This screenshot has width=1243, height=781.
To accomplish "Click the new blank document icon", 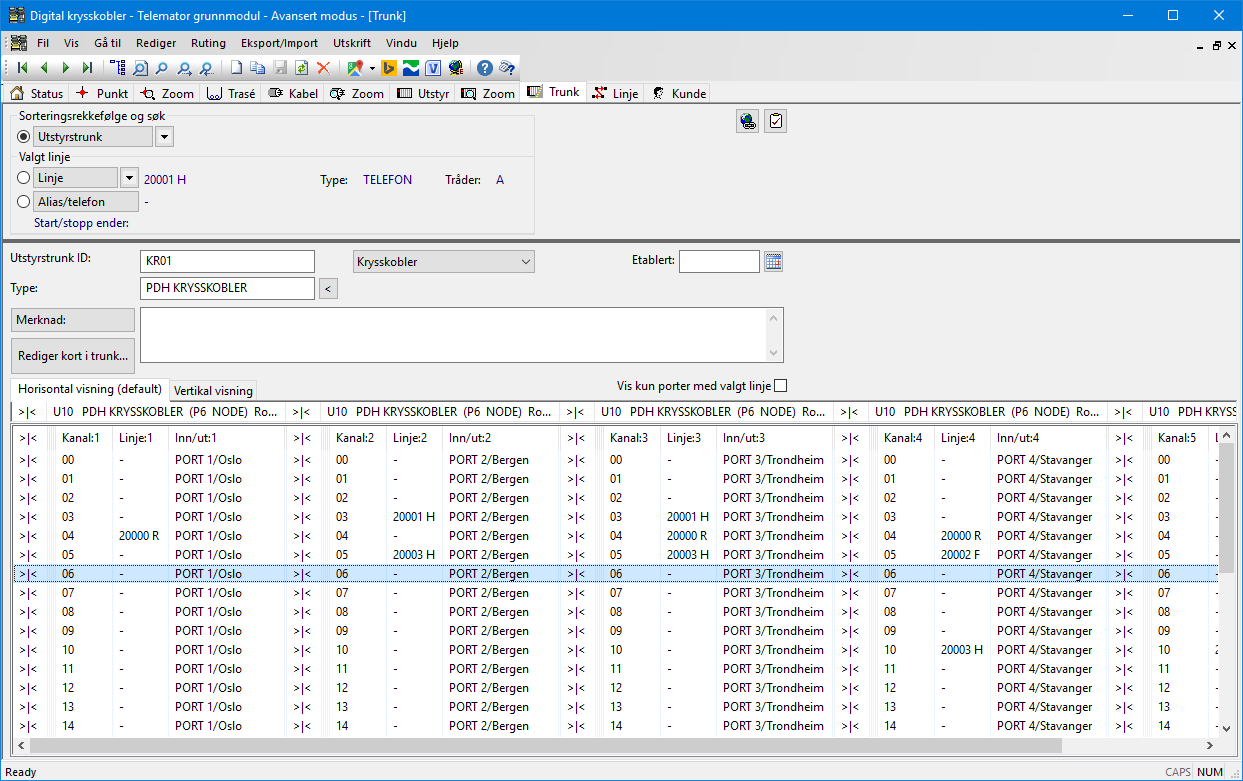I will pos(237,68).
